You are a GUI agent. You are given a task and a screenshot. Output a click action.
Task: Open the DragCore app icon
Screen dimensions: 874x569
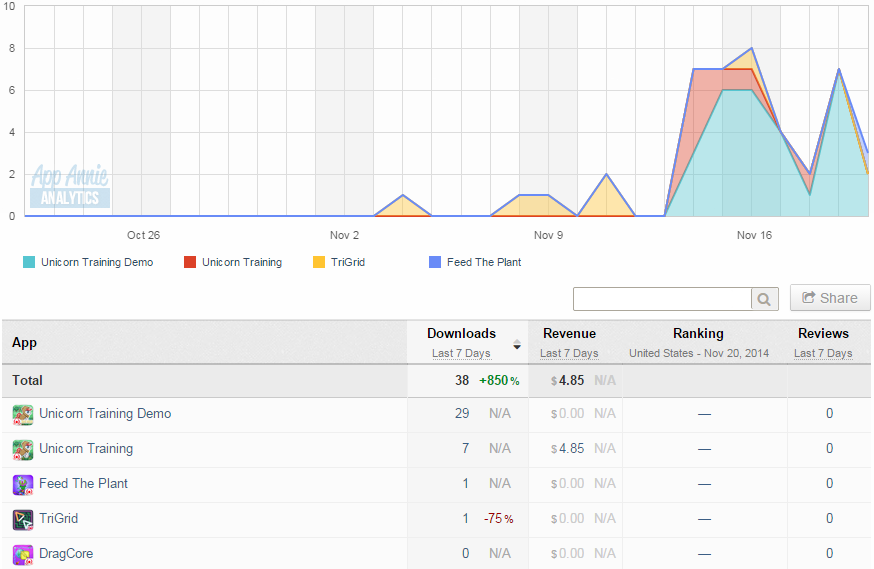23,555
